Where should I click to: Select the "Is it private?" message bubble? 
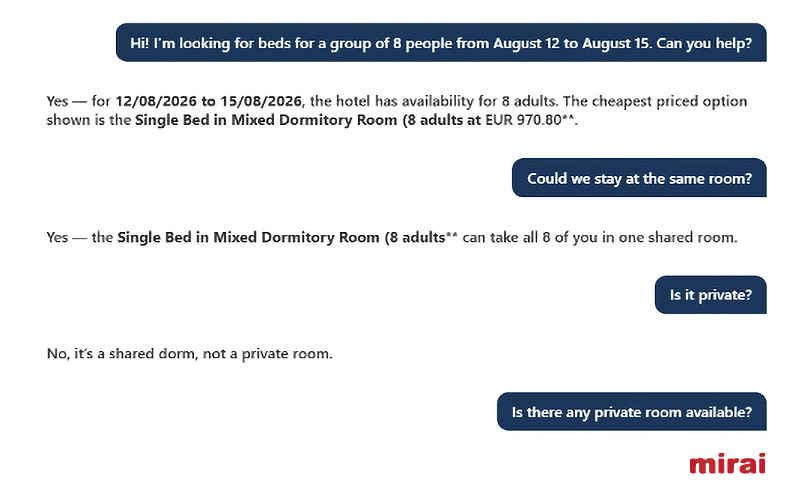click(x=711, y=295)
